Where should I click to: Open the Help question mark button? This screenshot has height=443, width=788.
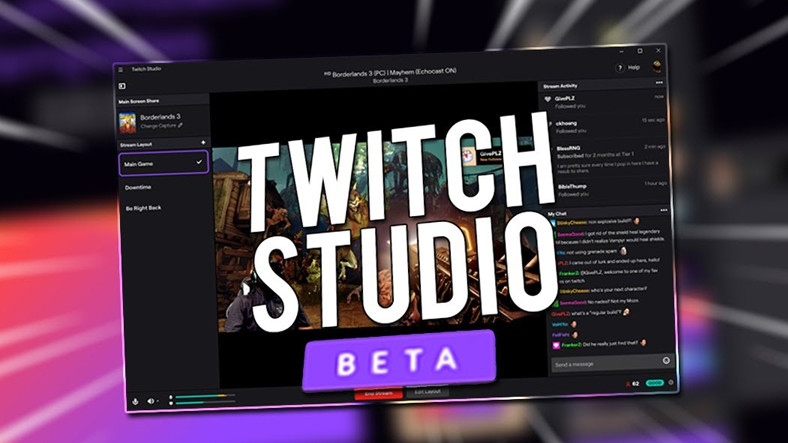coord(620,67)
